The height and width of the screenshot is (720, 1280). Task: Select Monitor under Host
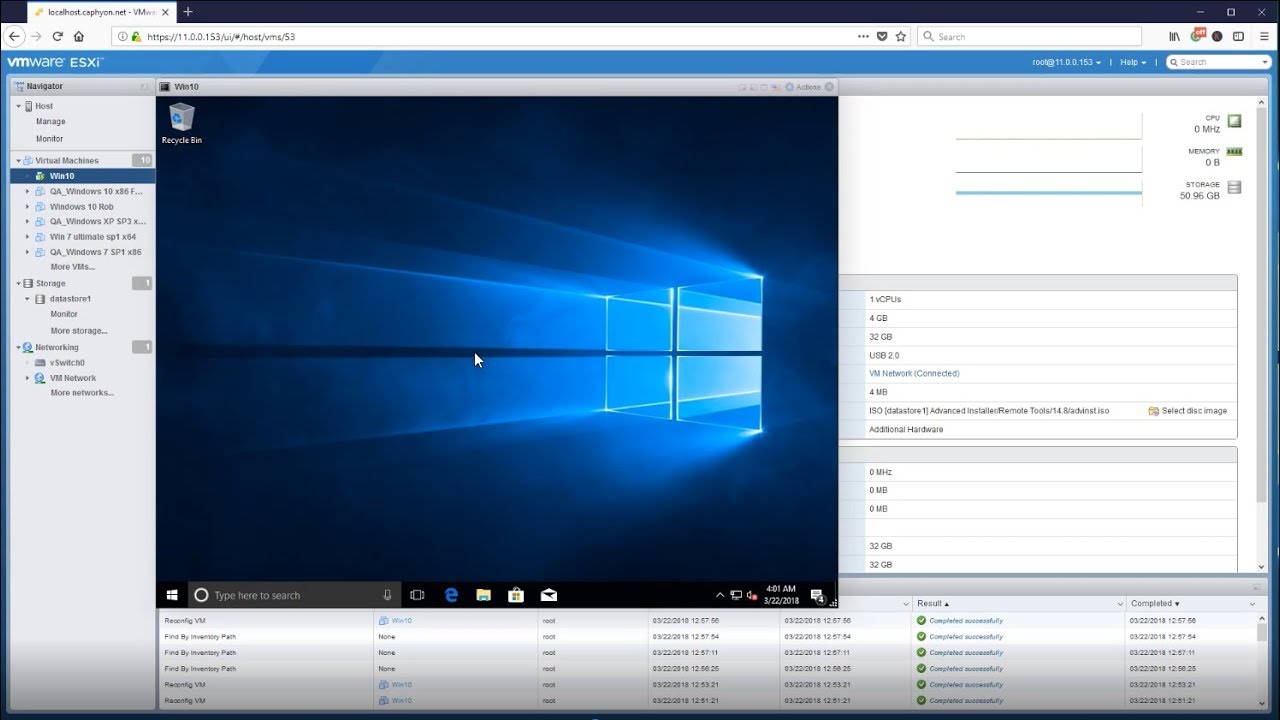coord(50,139)
